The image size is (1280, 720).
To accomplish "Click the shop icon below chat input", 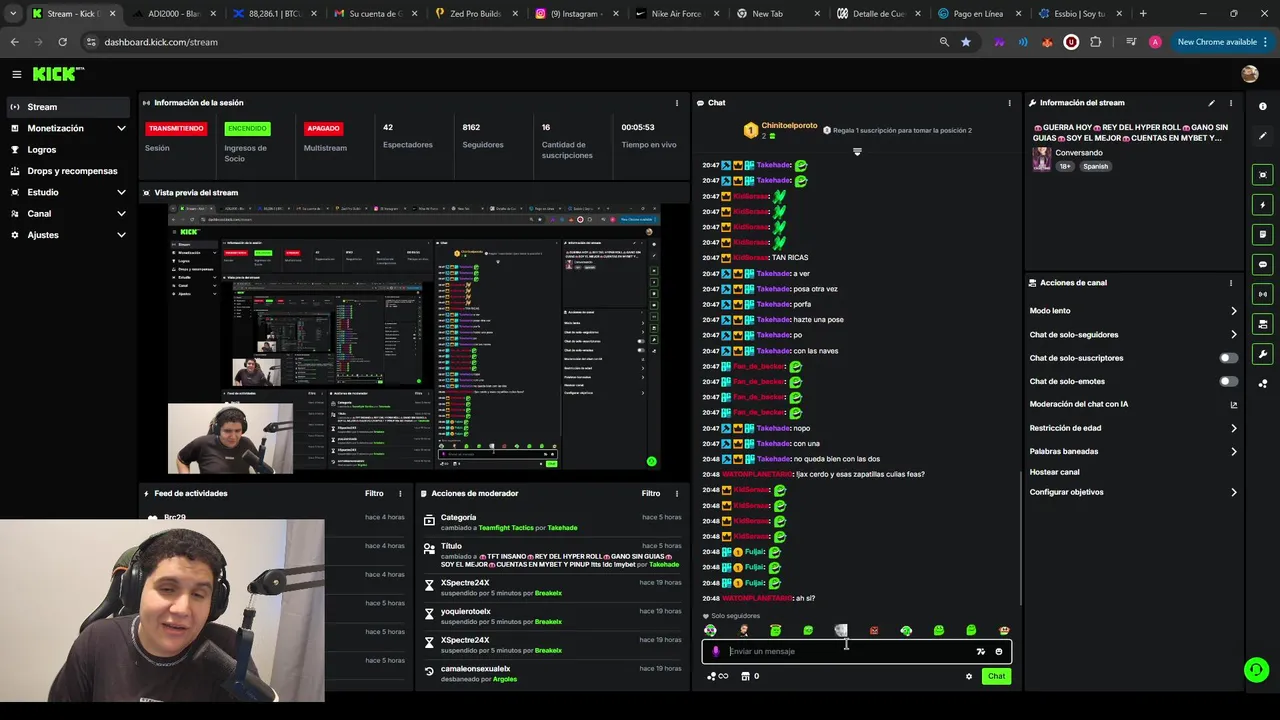I will click(745, 676).
